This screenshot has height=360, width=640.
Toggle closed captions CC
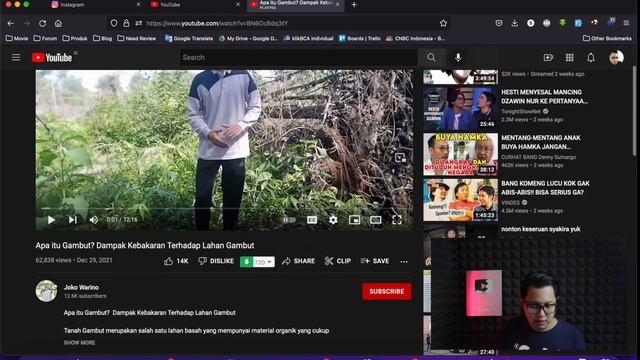pyautogui.click(x=312, y=220)
